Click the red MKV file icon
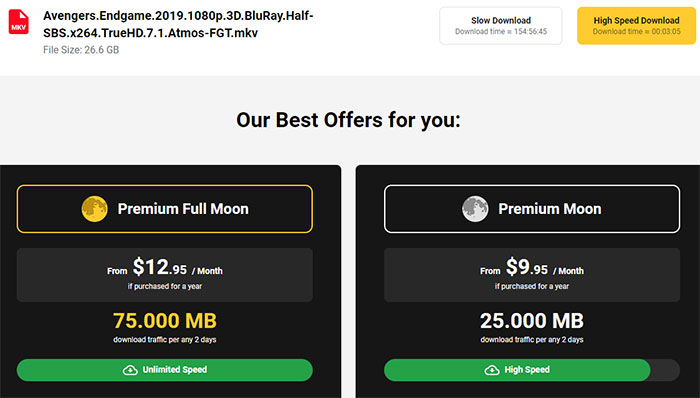 (x=19, y=21)
